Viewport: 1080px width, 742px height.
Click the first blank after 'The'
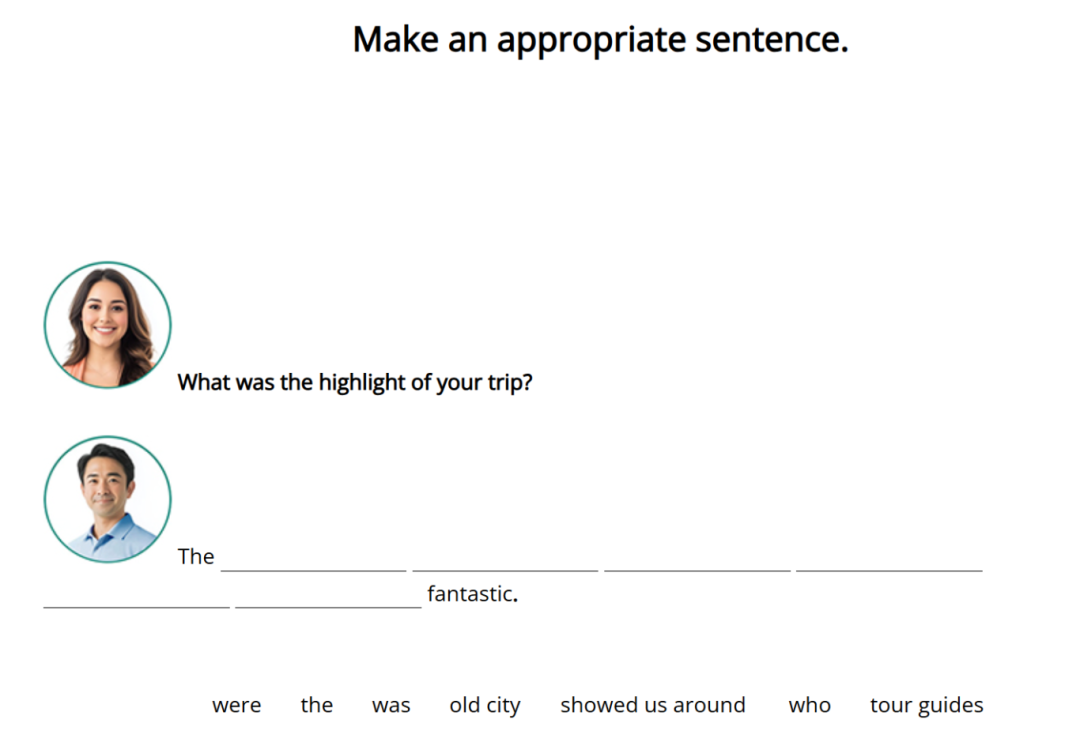pos(313,559)
